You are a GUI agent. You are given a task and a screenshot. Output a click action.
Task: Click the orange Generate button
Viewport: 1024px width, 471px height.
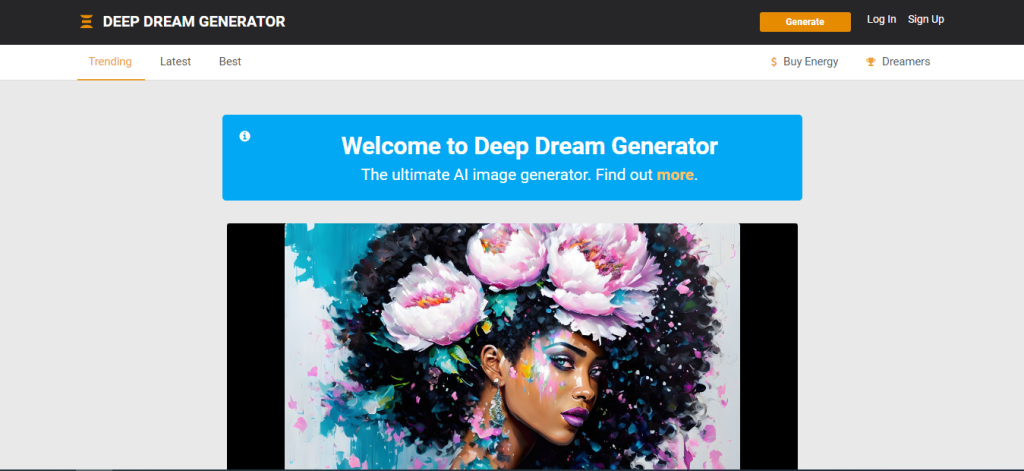point(805,22)
